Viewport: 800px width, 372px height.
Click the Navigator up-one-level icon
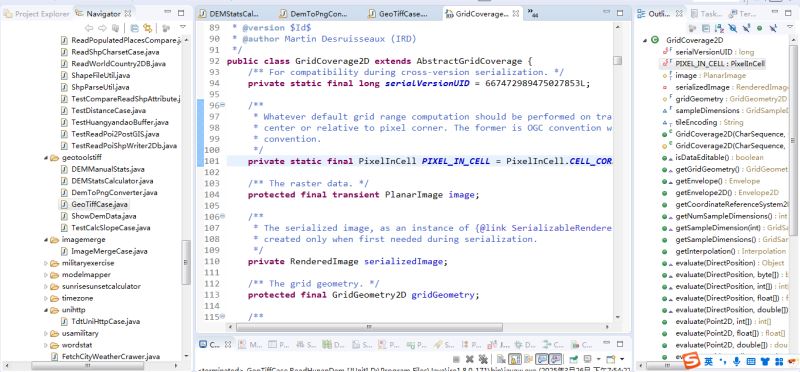116,28
